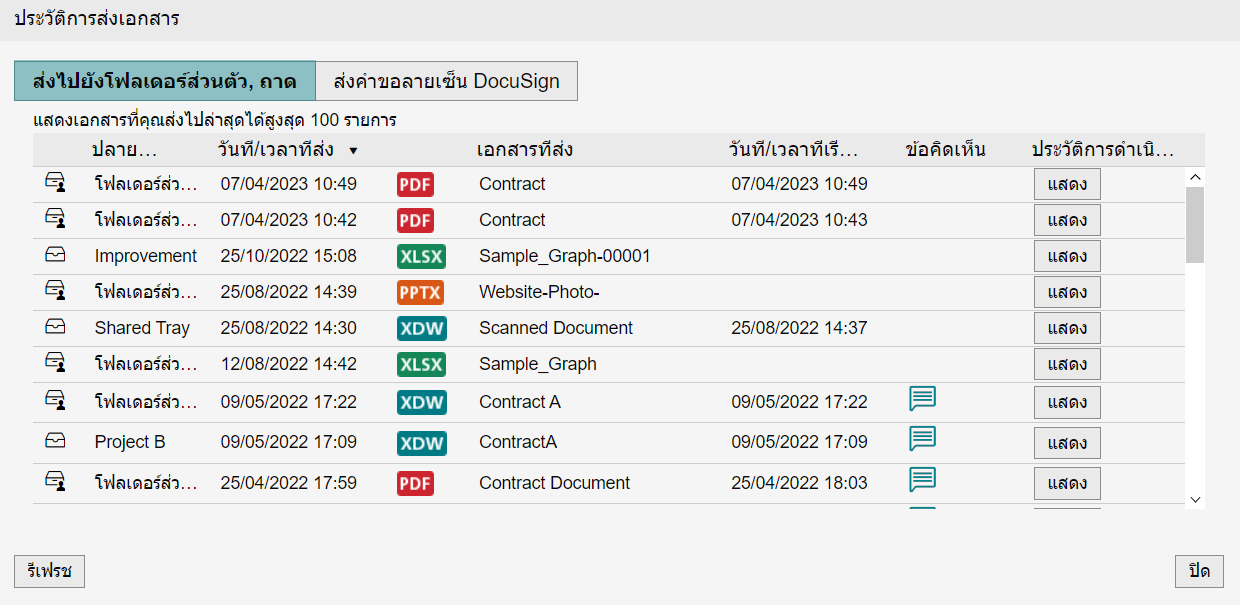Open the comment icon for ContractA row
This screenshot has height=605, width=1240.
[922, 439]
